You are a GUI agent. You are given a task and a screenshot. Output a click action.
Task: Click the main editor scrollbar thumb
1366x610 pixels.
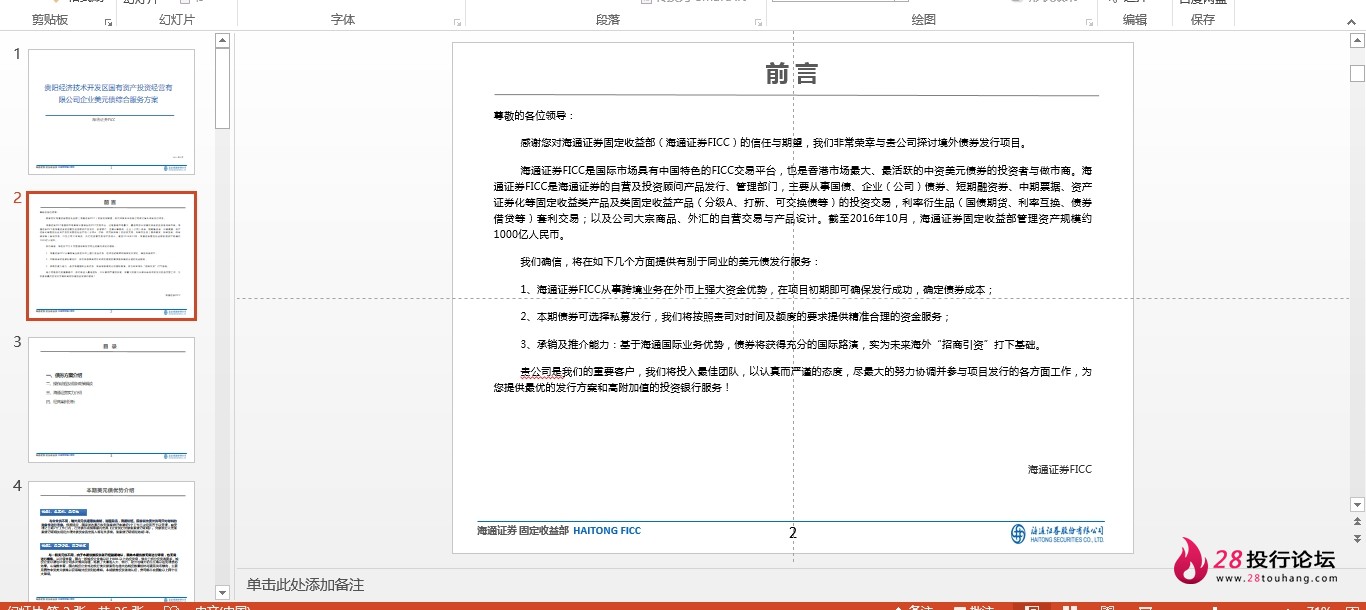point(1357,73)
